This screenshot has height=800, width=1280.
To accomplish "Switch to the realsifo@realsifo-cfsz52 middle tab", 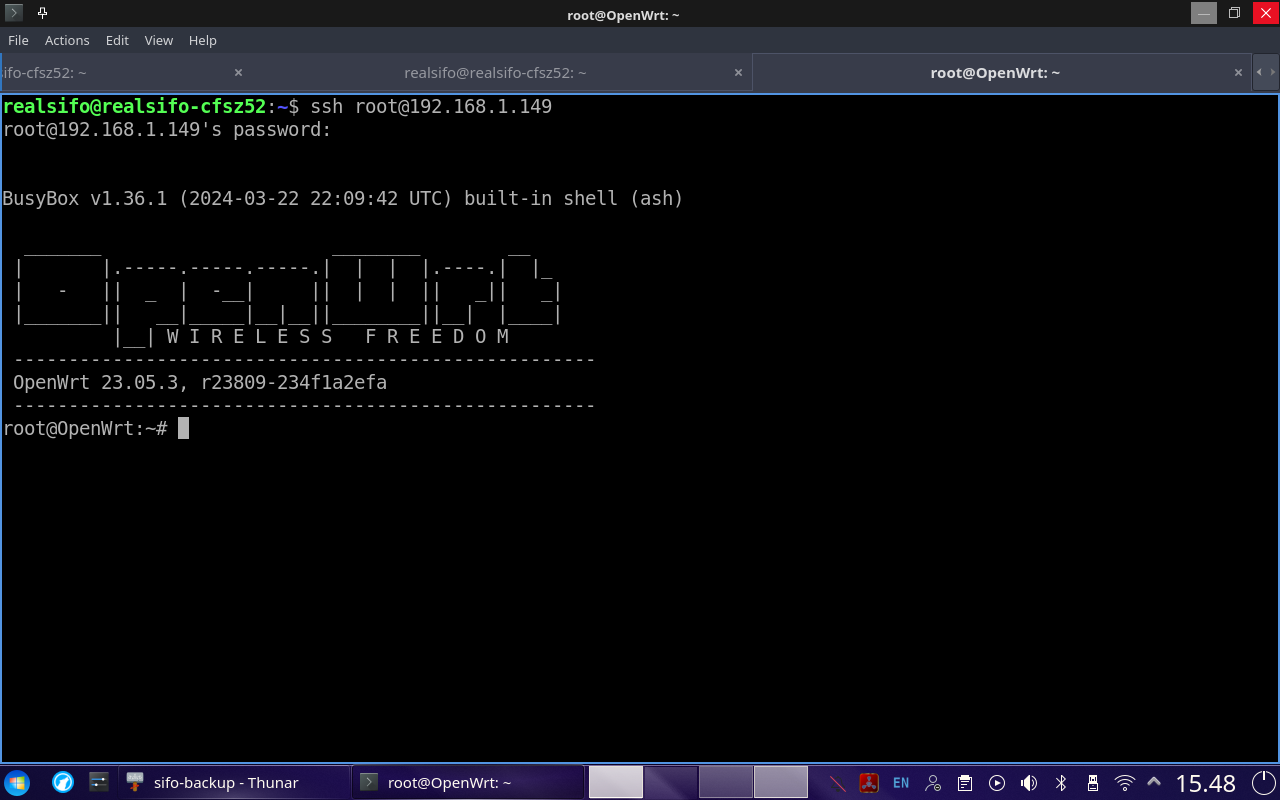I will 495,73.
